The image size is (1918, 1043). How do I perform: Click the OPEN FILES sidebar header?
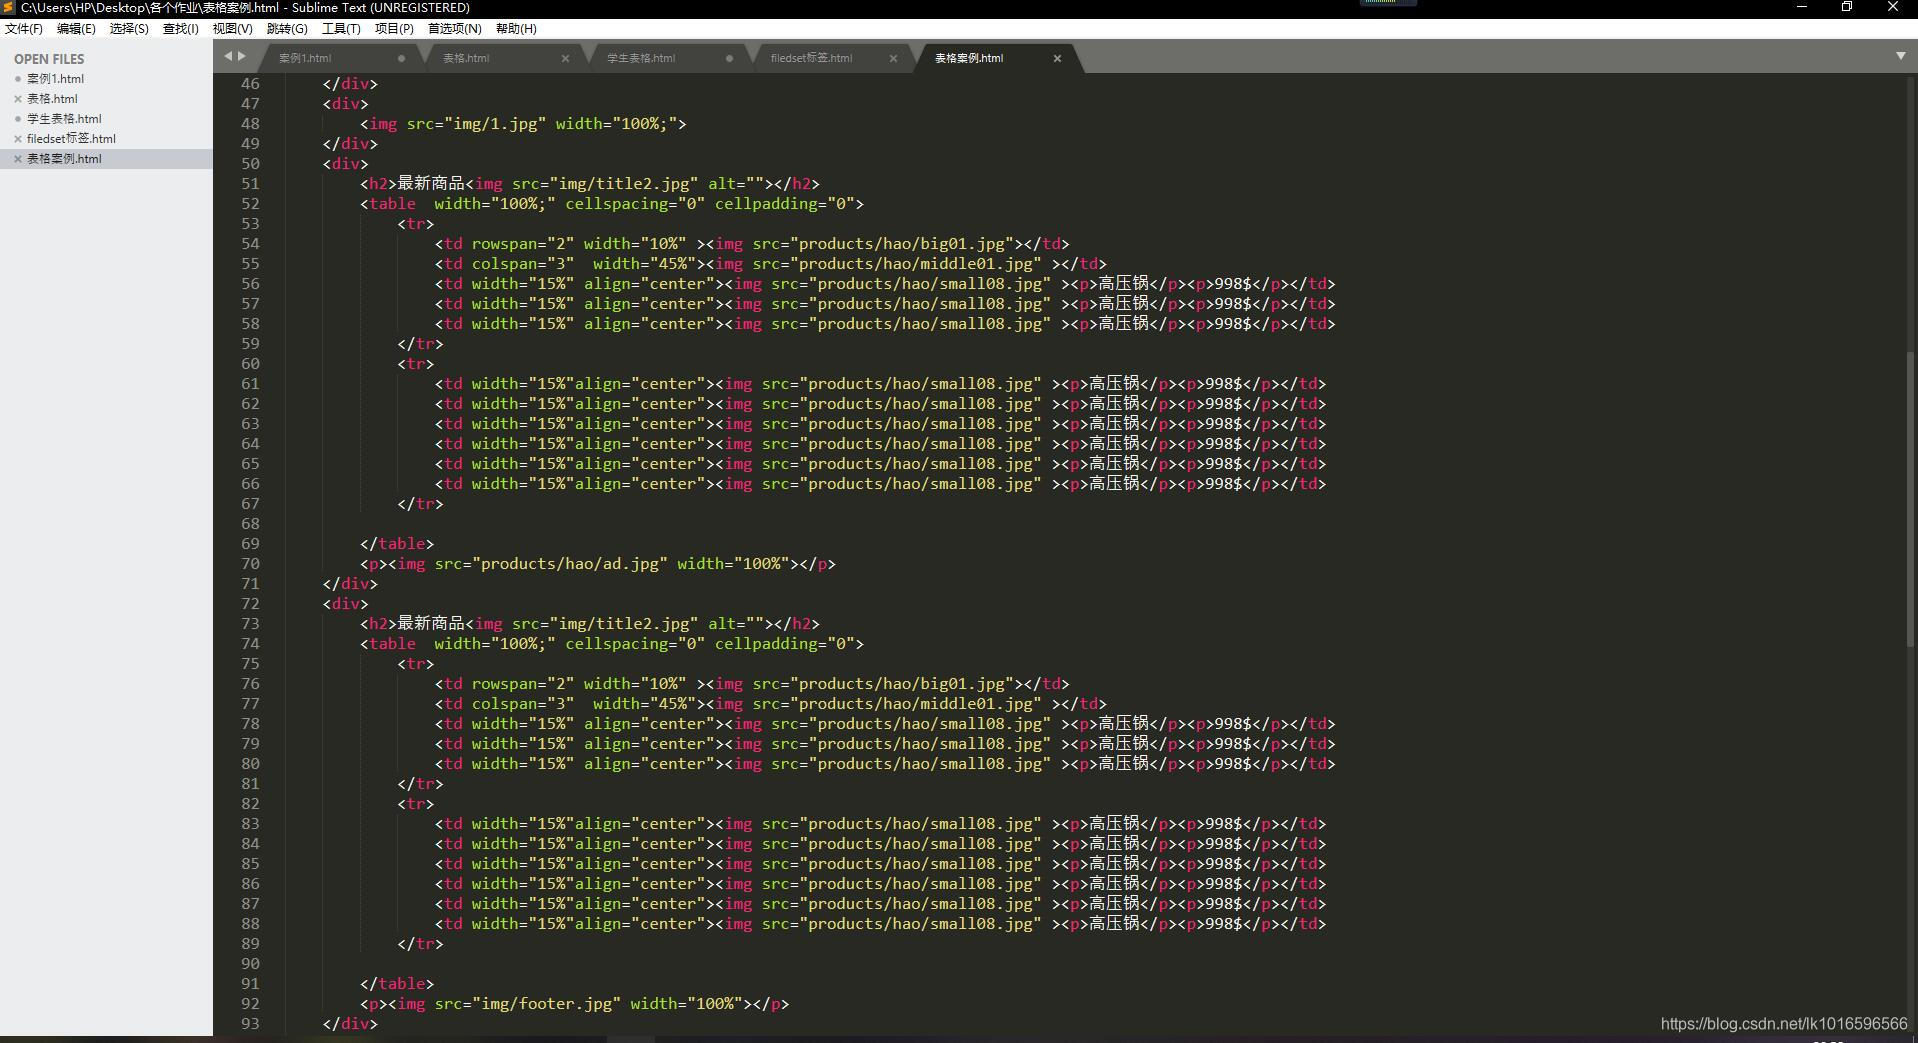[x=49, y=59]
